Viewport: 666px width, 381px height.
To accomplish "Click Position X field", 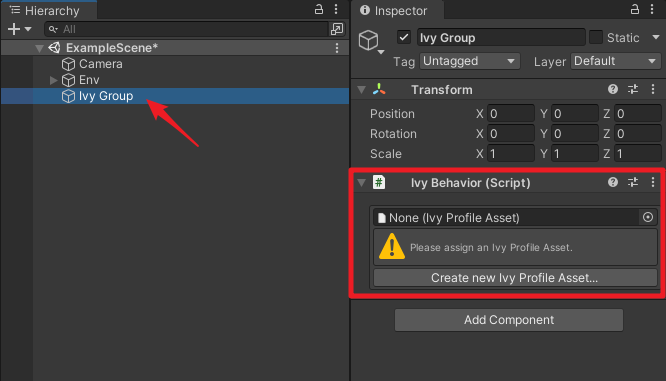I will click(x=511, y=113).
